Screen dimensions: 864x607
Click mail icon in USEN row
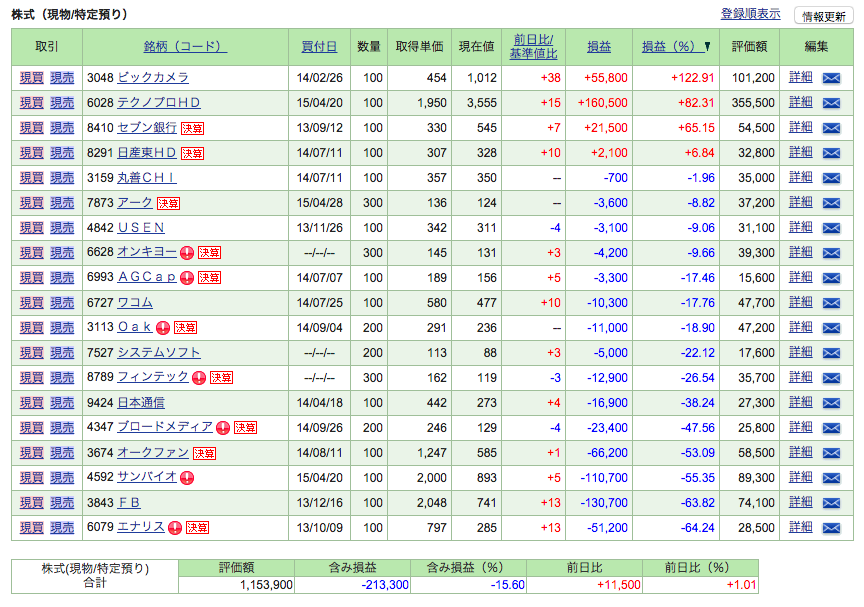(831, 228)
